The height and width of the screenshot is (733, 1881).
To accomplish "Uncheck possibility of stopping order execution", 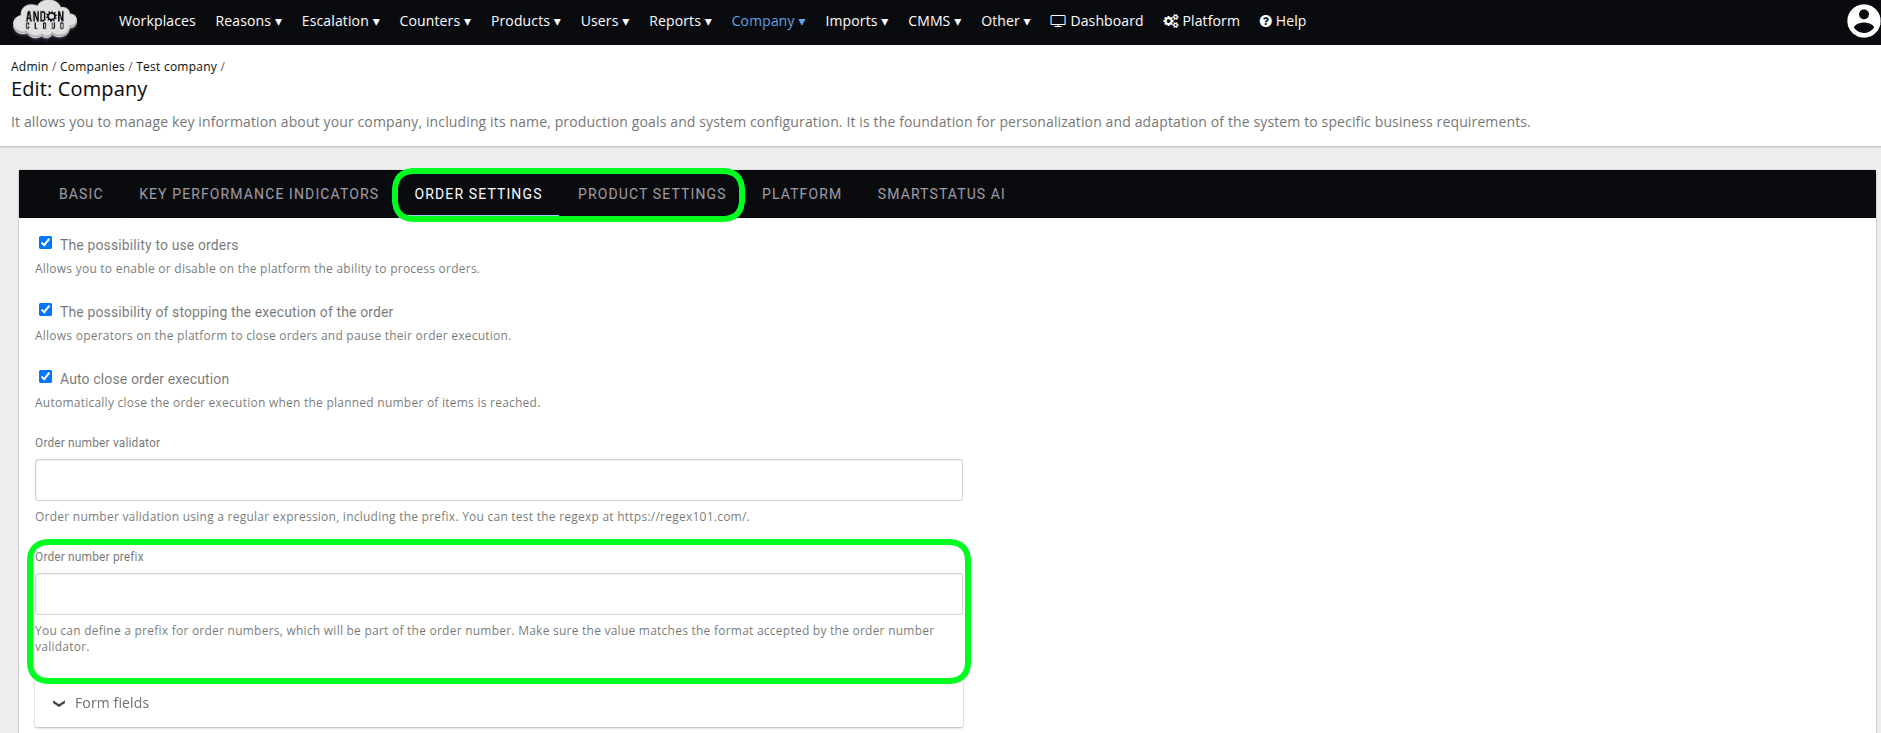I will click(x=46, y=310).
